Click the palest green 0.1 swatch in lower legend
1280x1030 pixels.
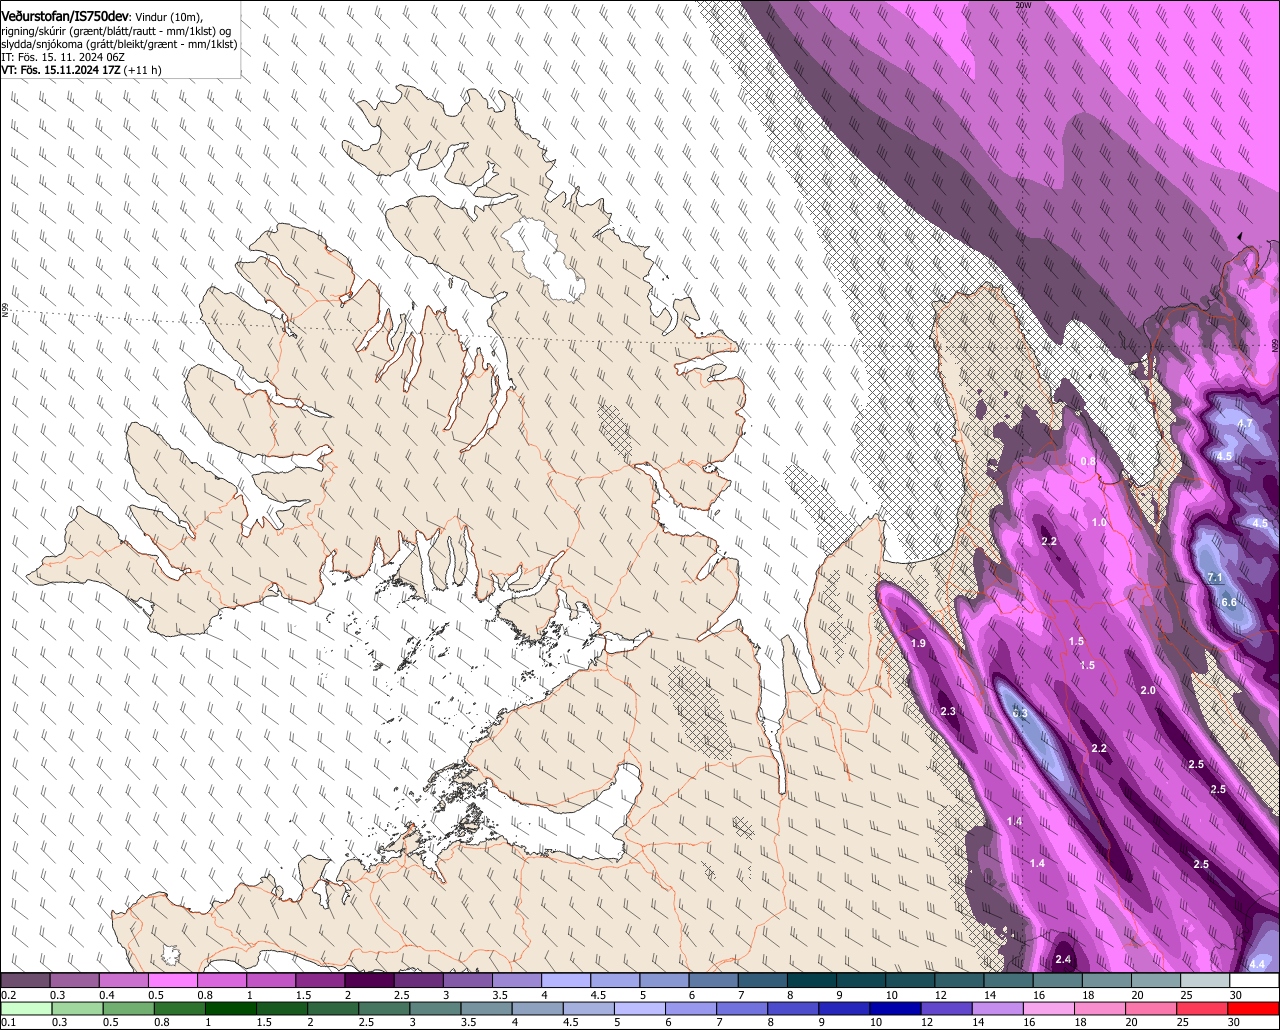25,1008
